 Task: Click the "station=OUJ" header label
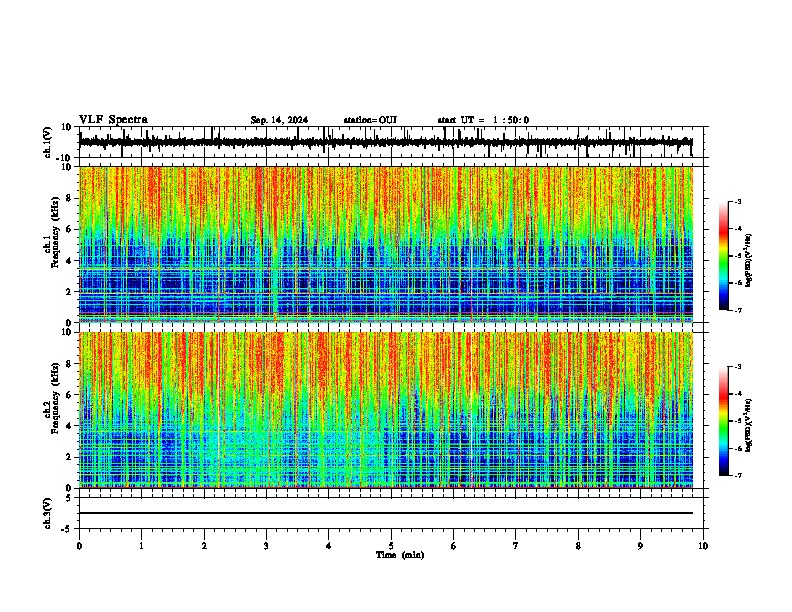pyautogui.click(x=370, y=120)
